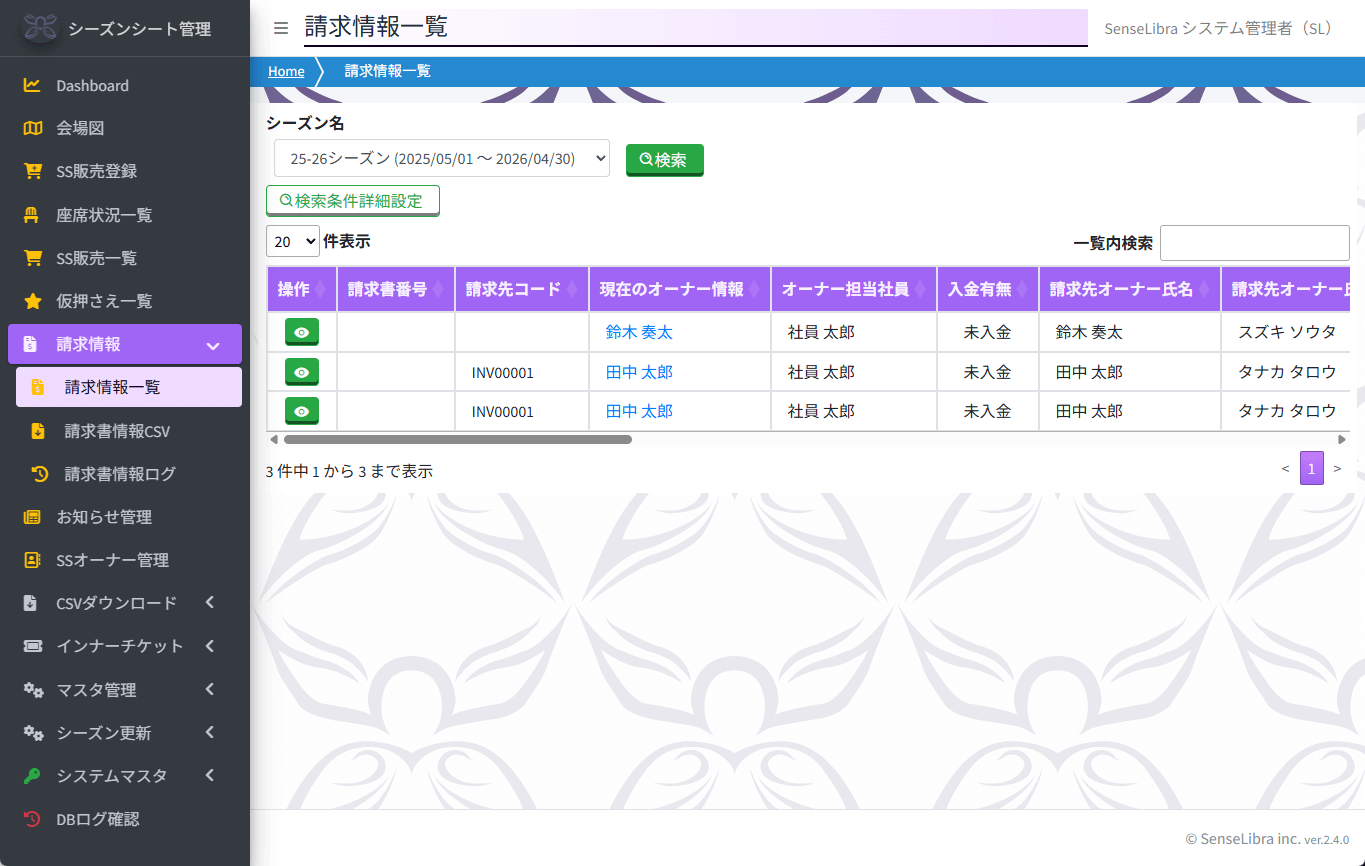This screenshot has width=1365, height=866.
Task: Open details of the 鈴木 奏太 row via eye button
Action: point(301,331)
